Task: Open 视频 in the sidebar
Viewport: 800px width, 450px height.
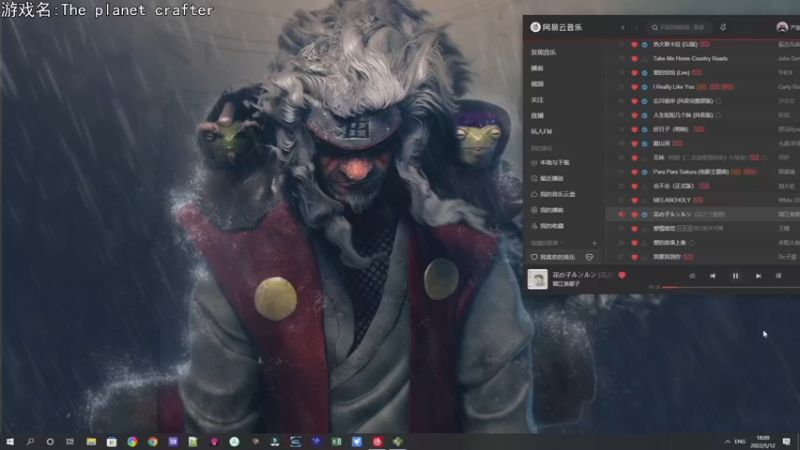Action: 537,84
